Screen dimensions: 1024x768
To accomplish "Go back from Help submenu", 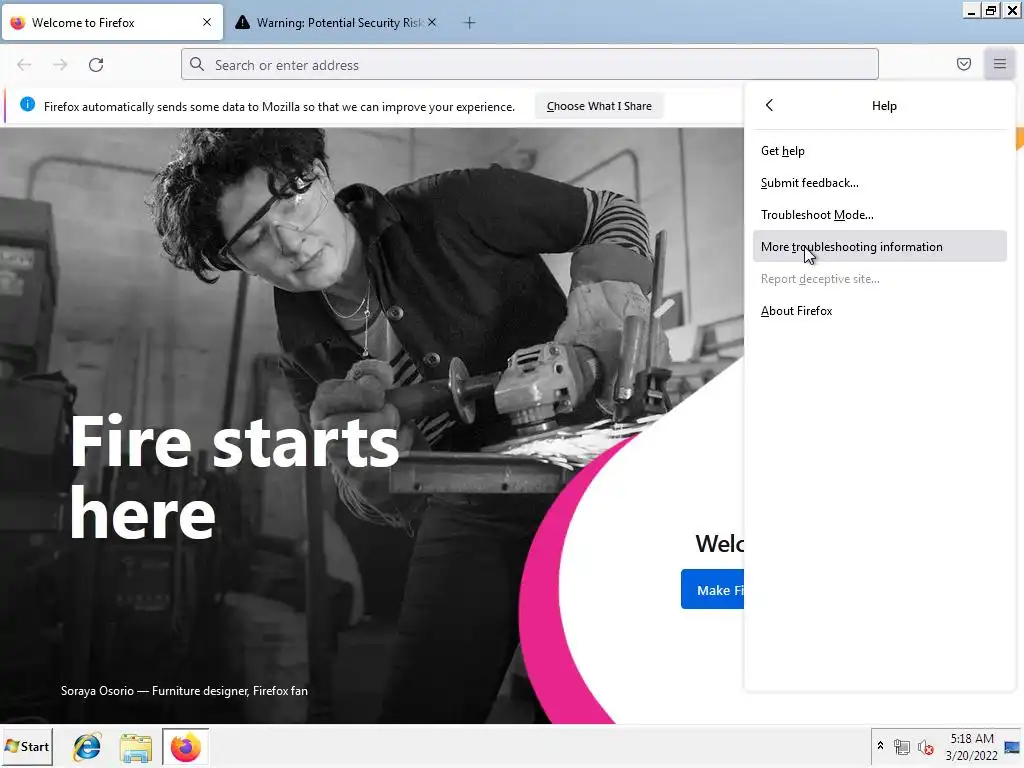I will [x=769, y=105].
